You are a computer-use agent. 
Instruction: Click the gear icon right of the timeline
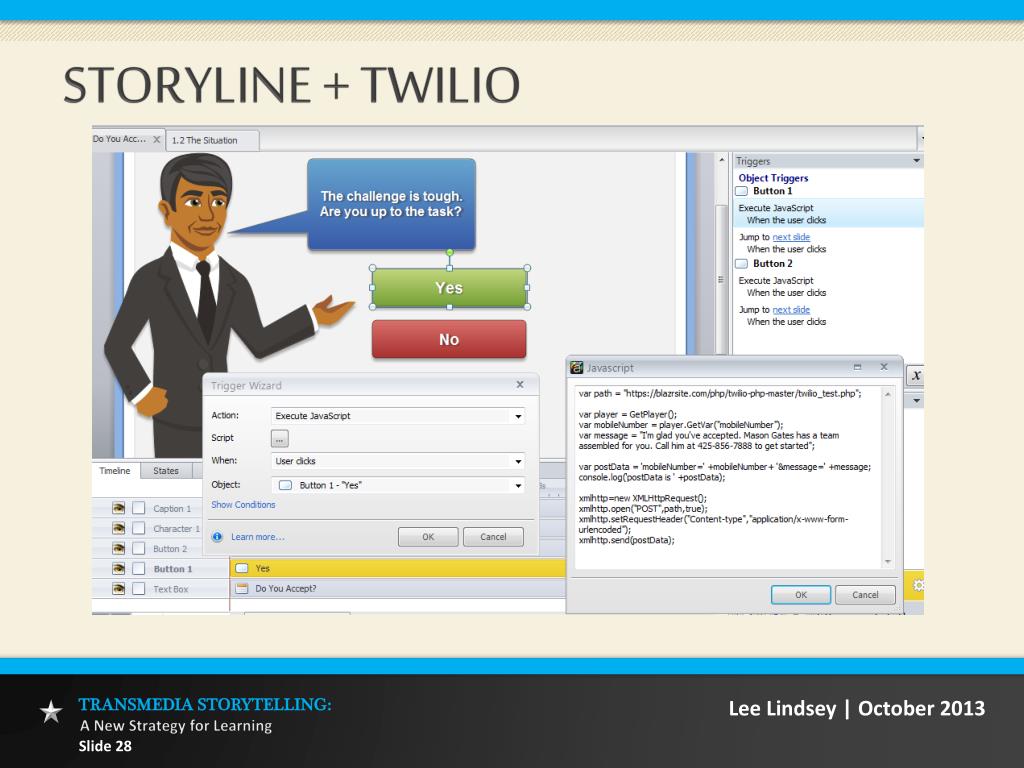point(918,584)
